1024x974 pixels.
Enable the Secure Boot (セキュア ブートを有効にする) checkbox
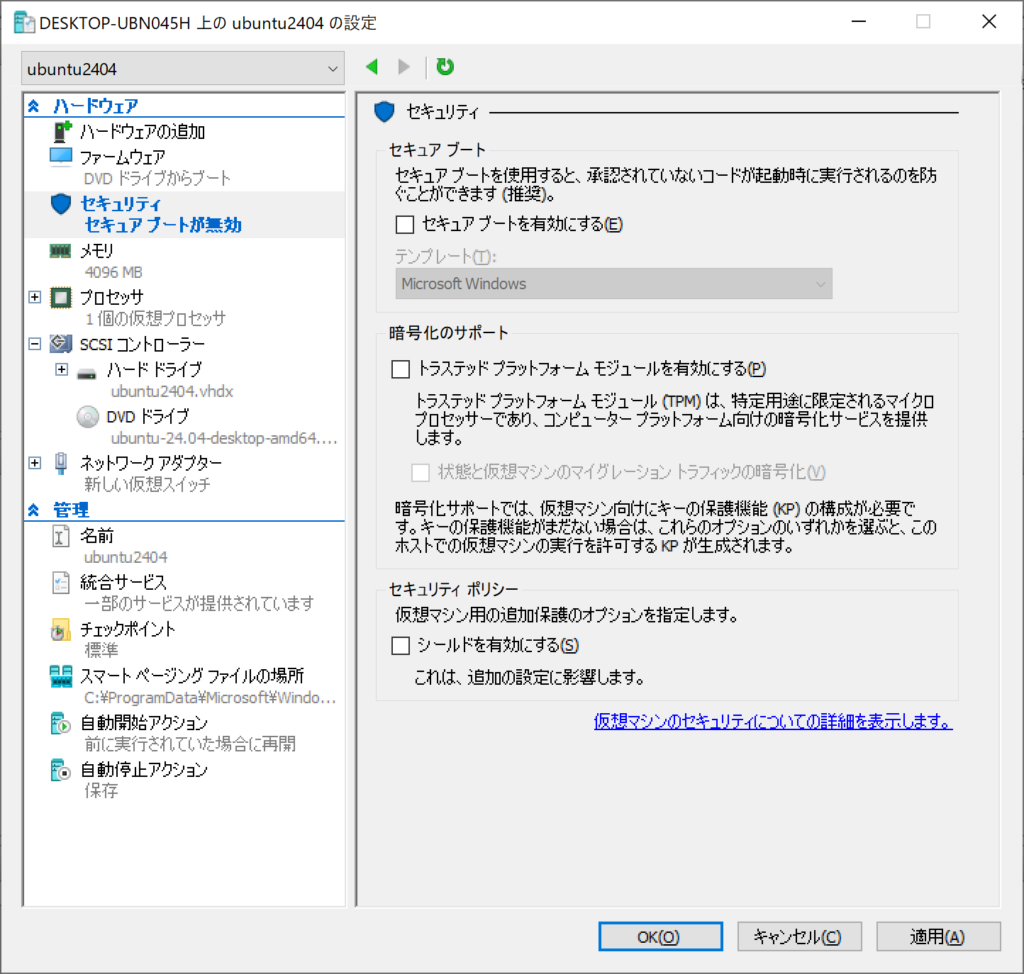(x=403, y=224)
